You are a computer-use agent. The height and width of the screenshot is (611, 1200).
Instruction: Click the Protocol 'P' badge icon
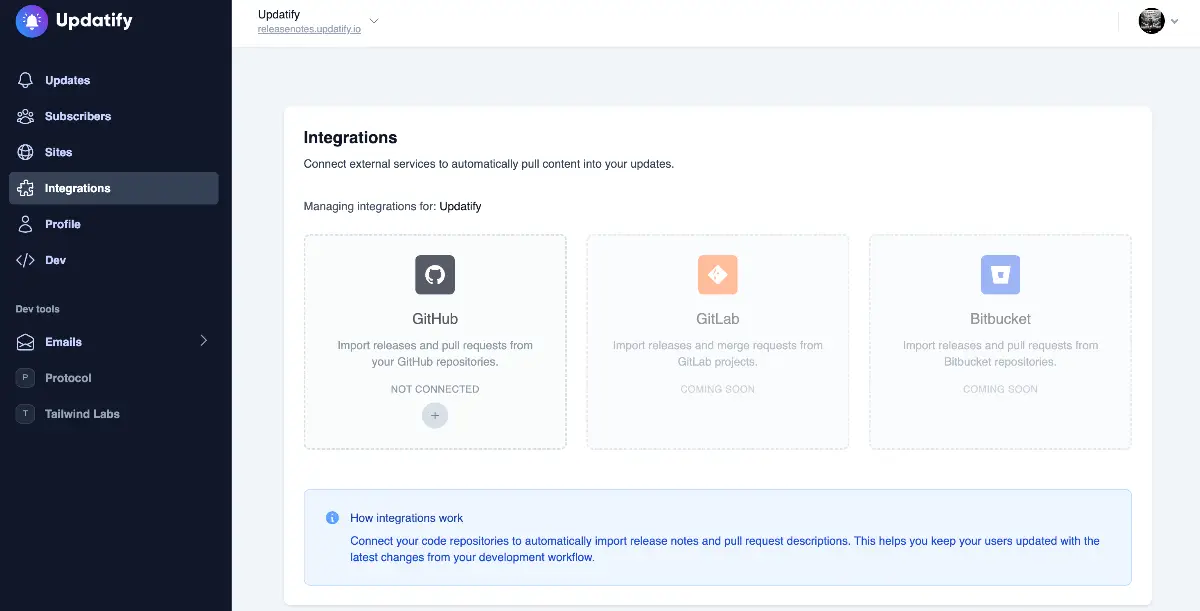[x=26, y=378]
